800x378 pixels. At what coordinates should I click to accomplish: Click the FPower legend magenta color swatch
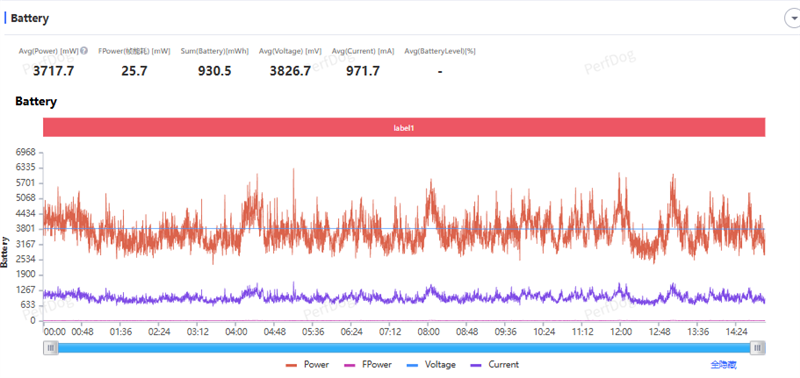pos(351,365)
